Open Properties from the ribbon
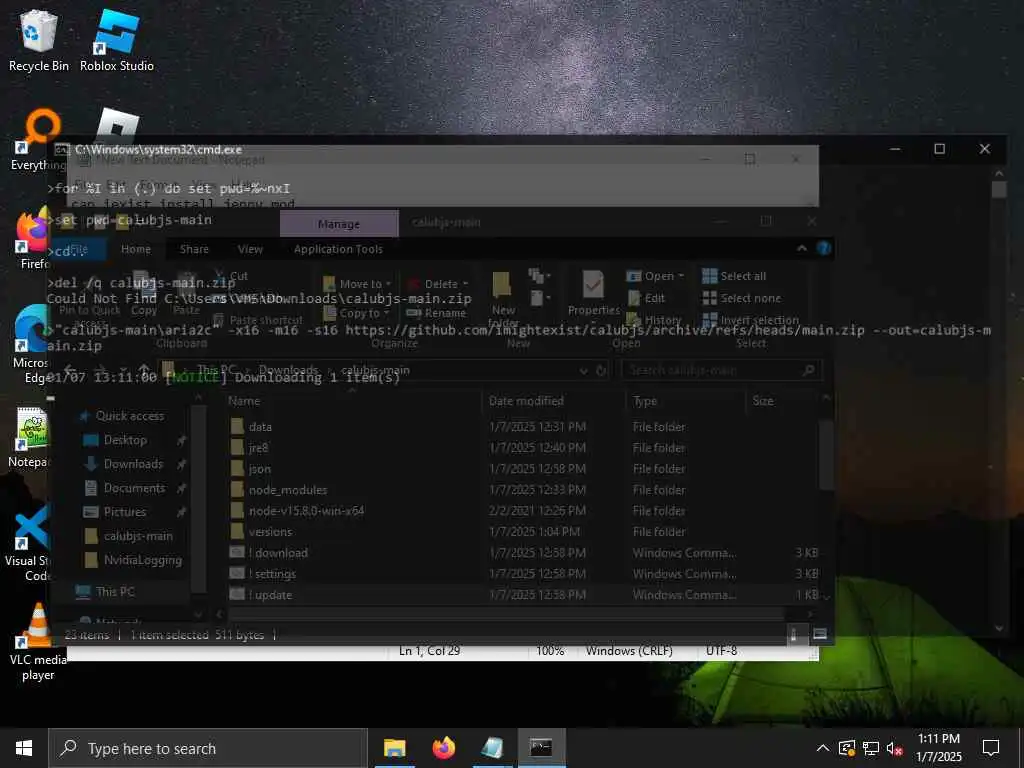1024x768 pixels. coord(594,295)
